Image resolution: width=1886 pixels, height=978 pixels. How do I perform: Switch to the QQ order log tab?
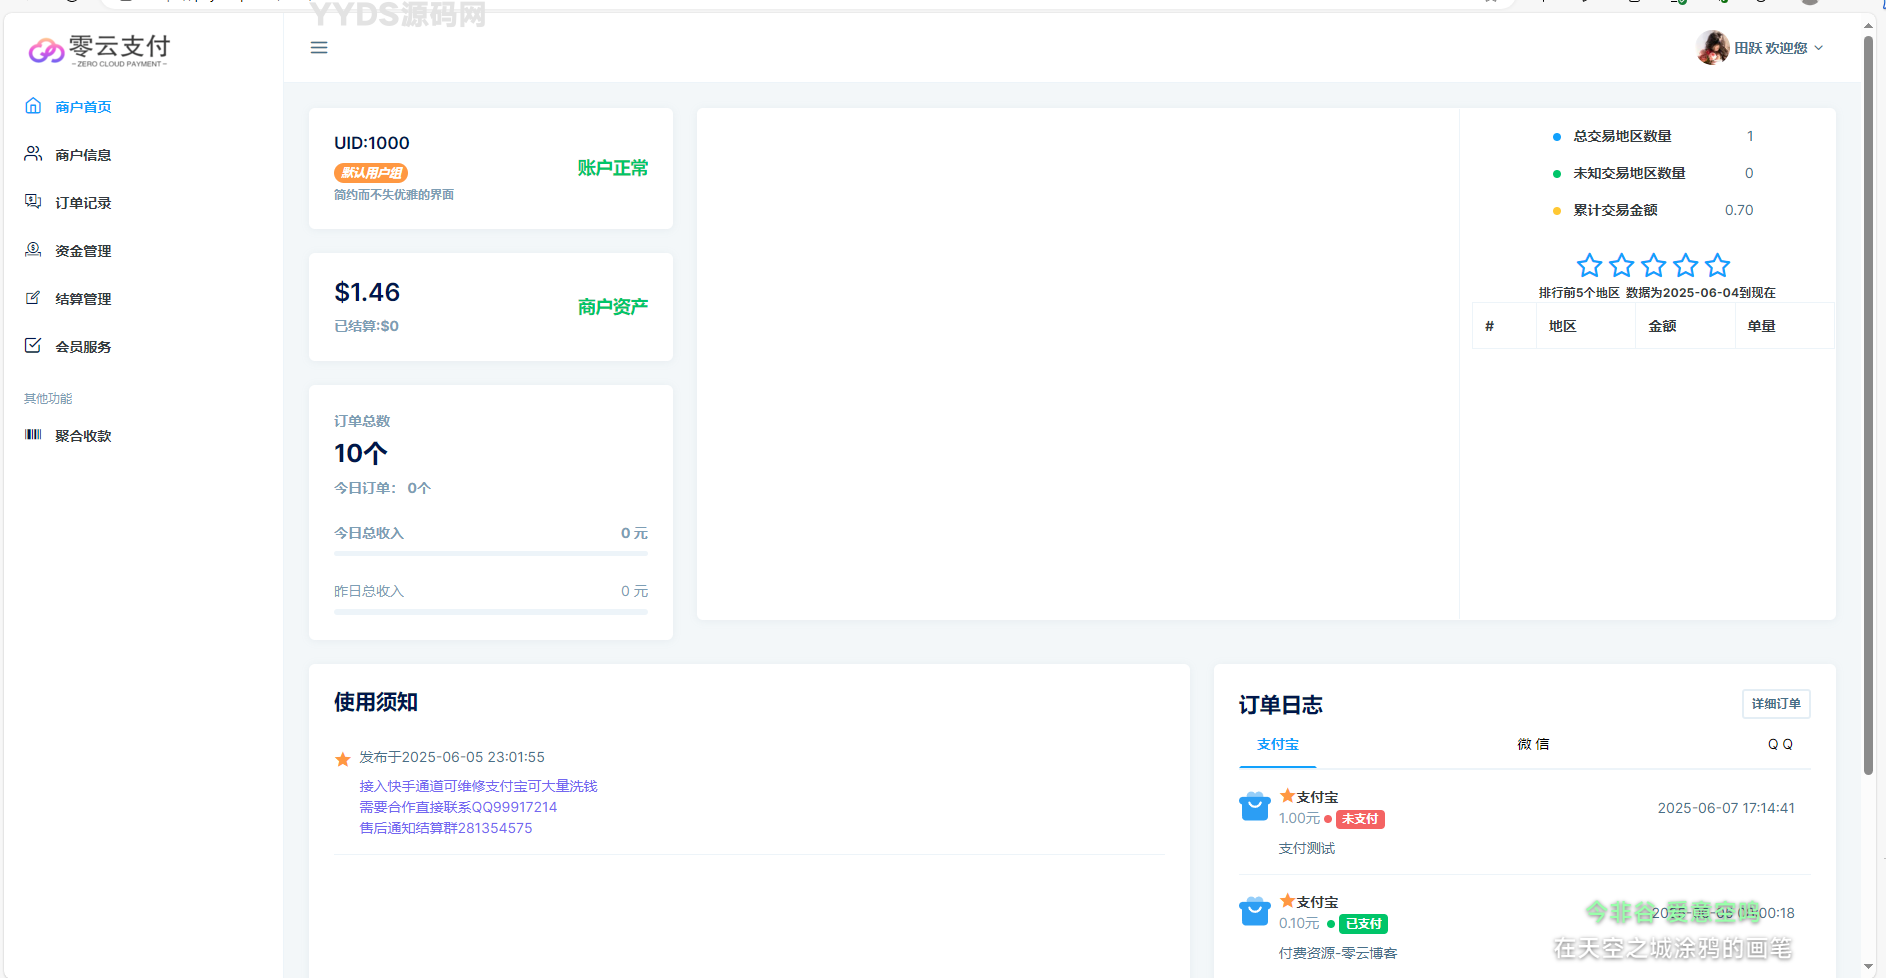pos(1779,745)
